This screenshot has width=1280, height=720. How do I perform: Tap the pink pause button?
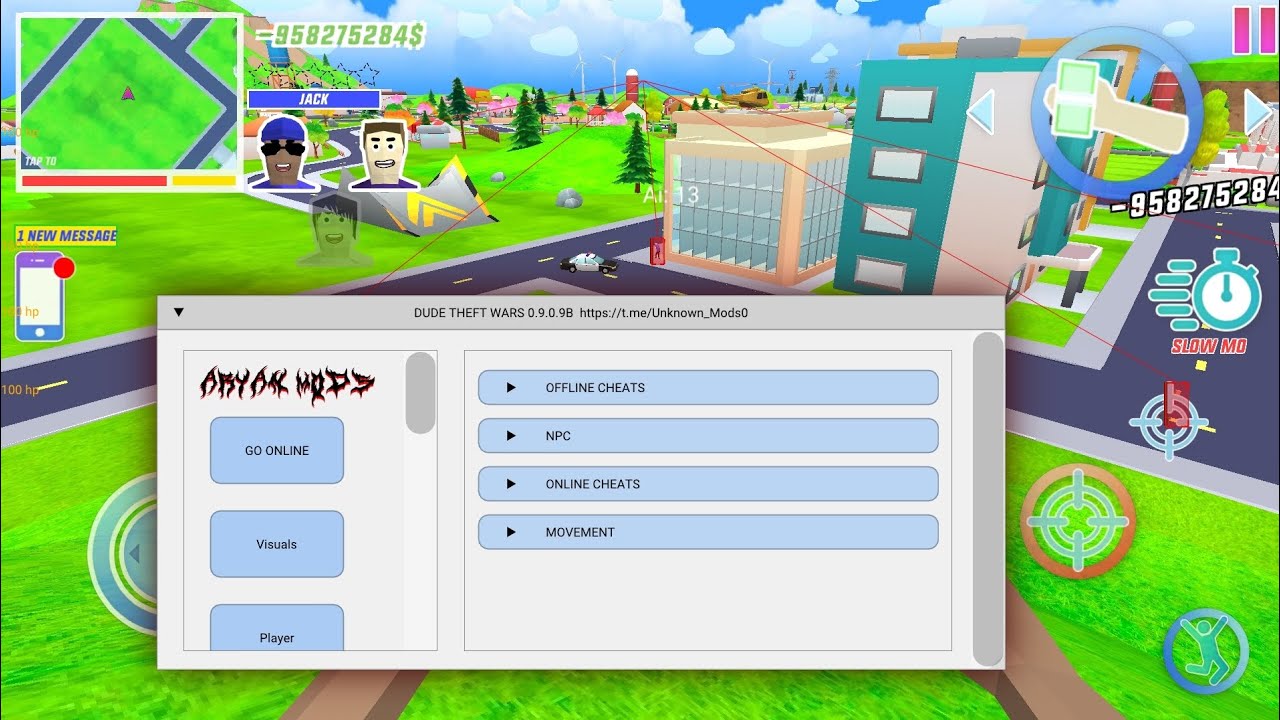click(1254, 30)
